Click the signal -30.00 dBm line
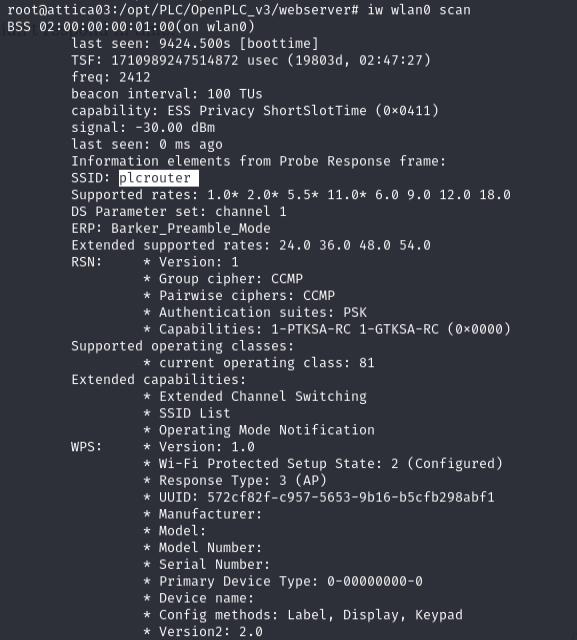 click(x=143, y=128)
